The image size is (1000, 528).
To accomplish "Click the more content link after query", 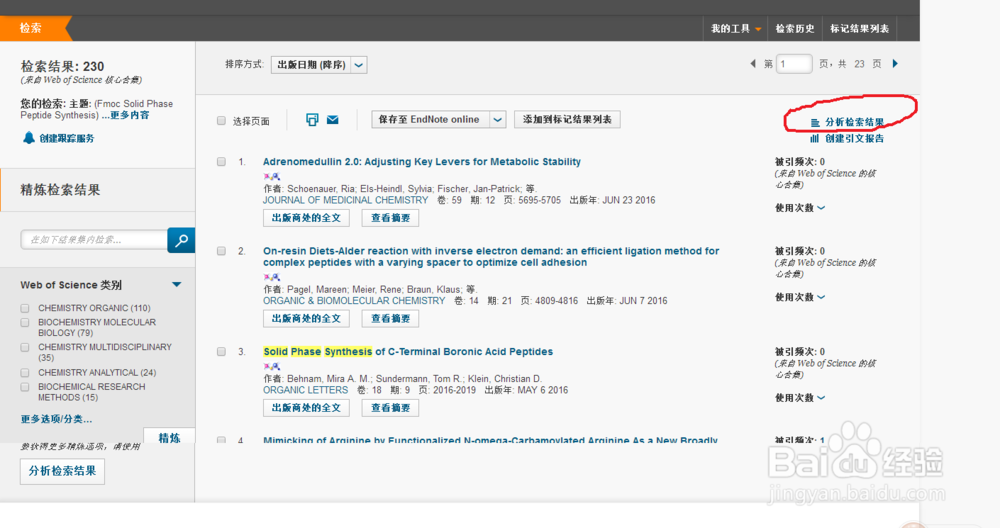I will [126, 115].
